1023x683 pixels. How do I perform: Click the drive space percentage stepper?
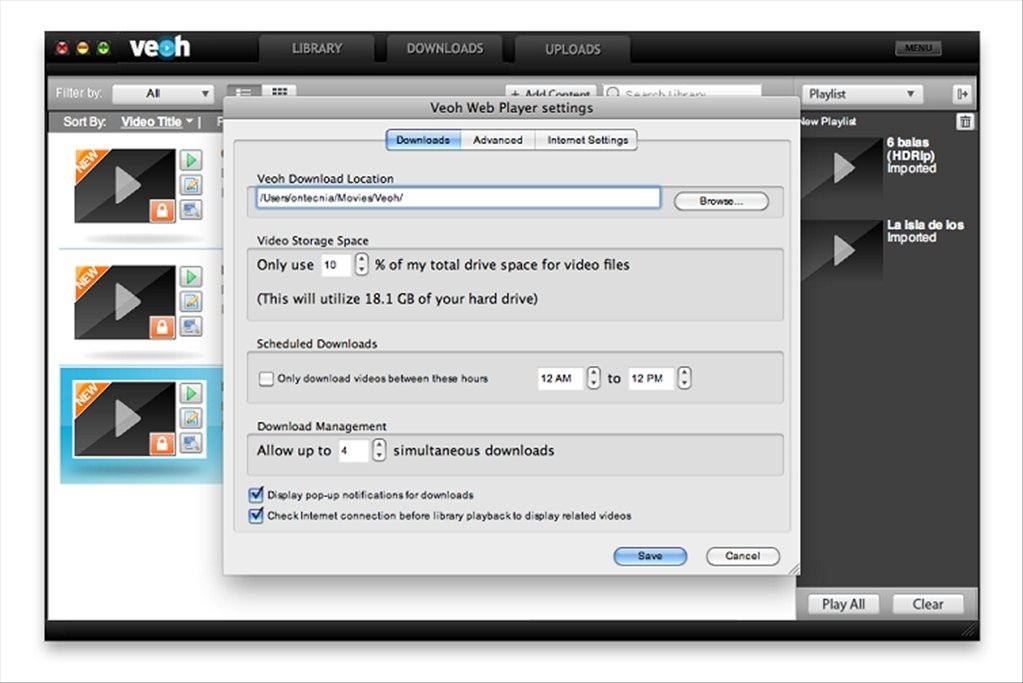click(361, 264)
